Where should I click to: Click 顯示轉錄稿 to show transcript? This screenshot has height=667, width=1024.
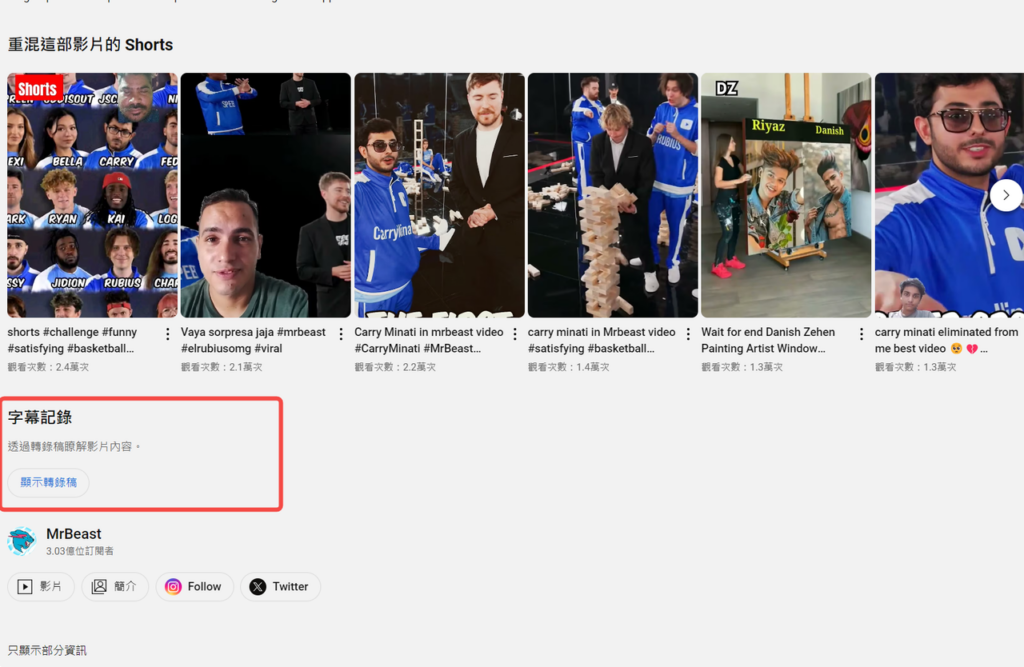(x=48, y=483)
